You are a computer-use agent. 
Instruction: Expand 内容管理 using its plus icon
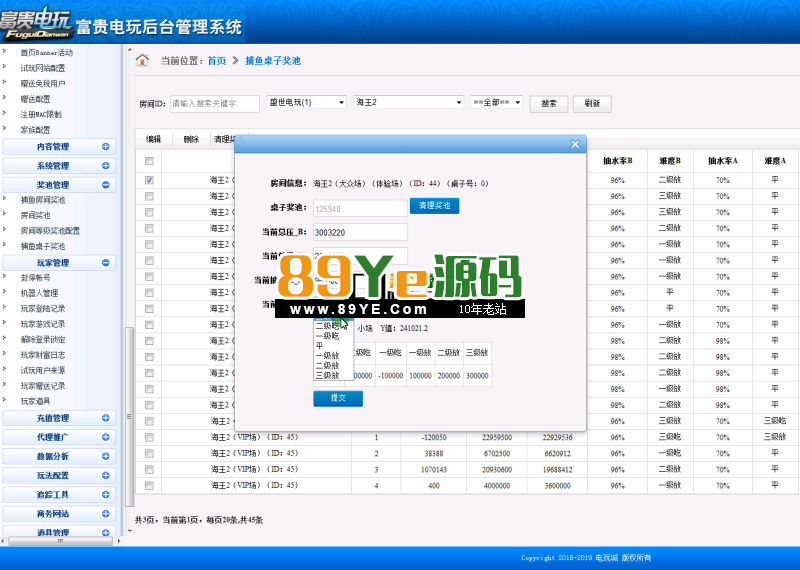[x=106, y=147]
